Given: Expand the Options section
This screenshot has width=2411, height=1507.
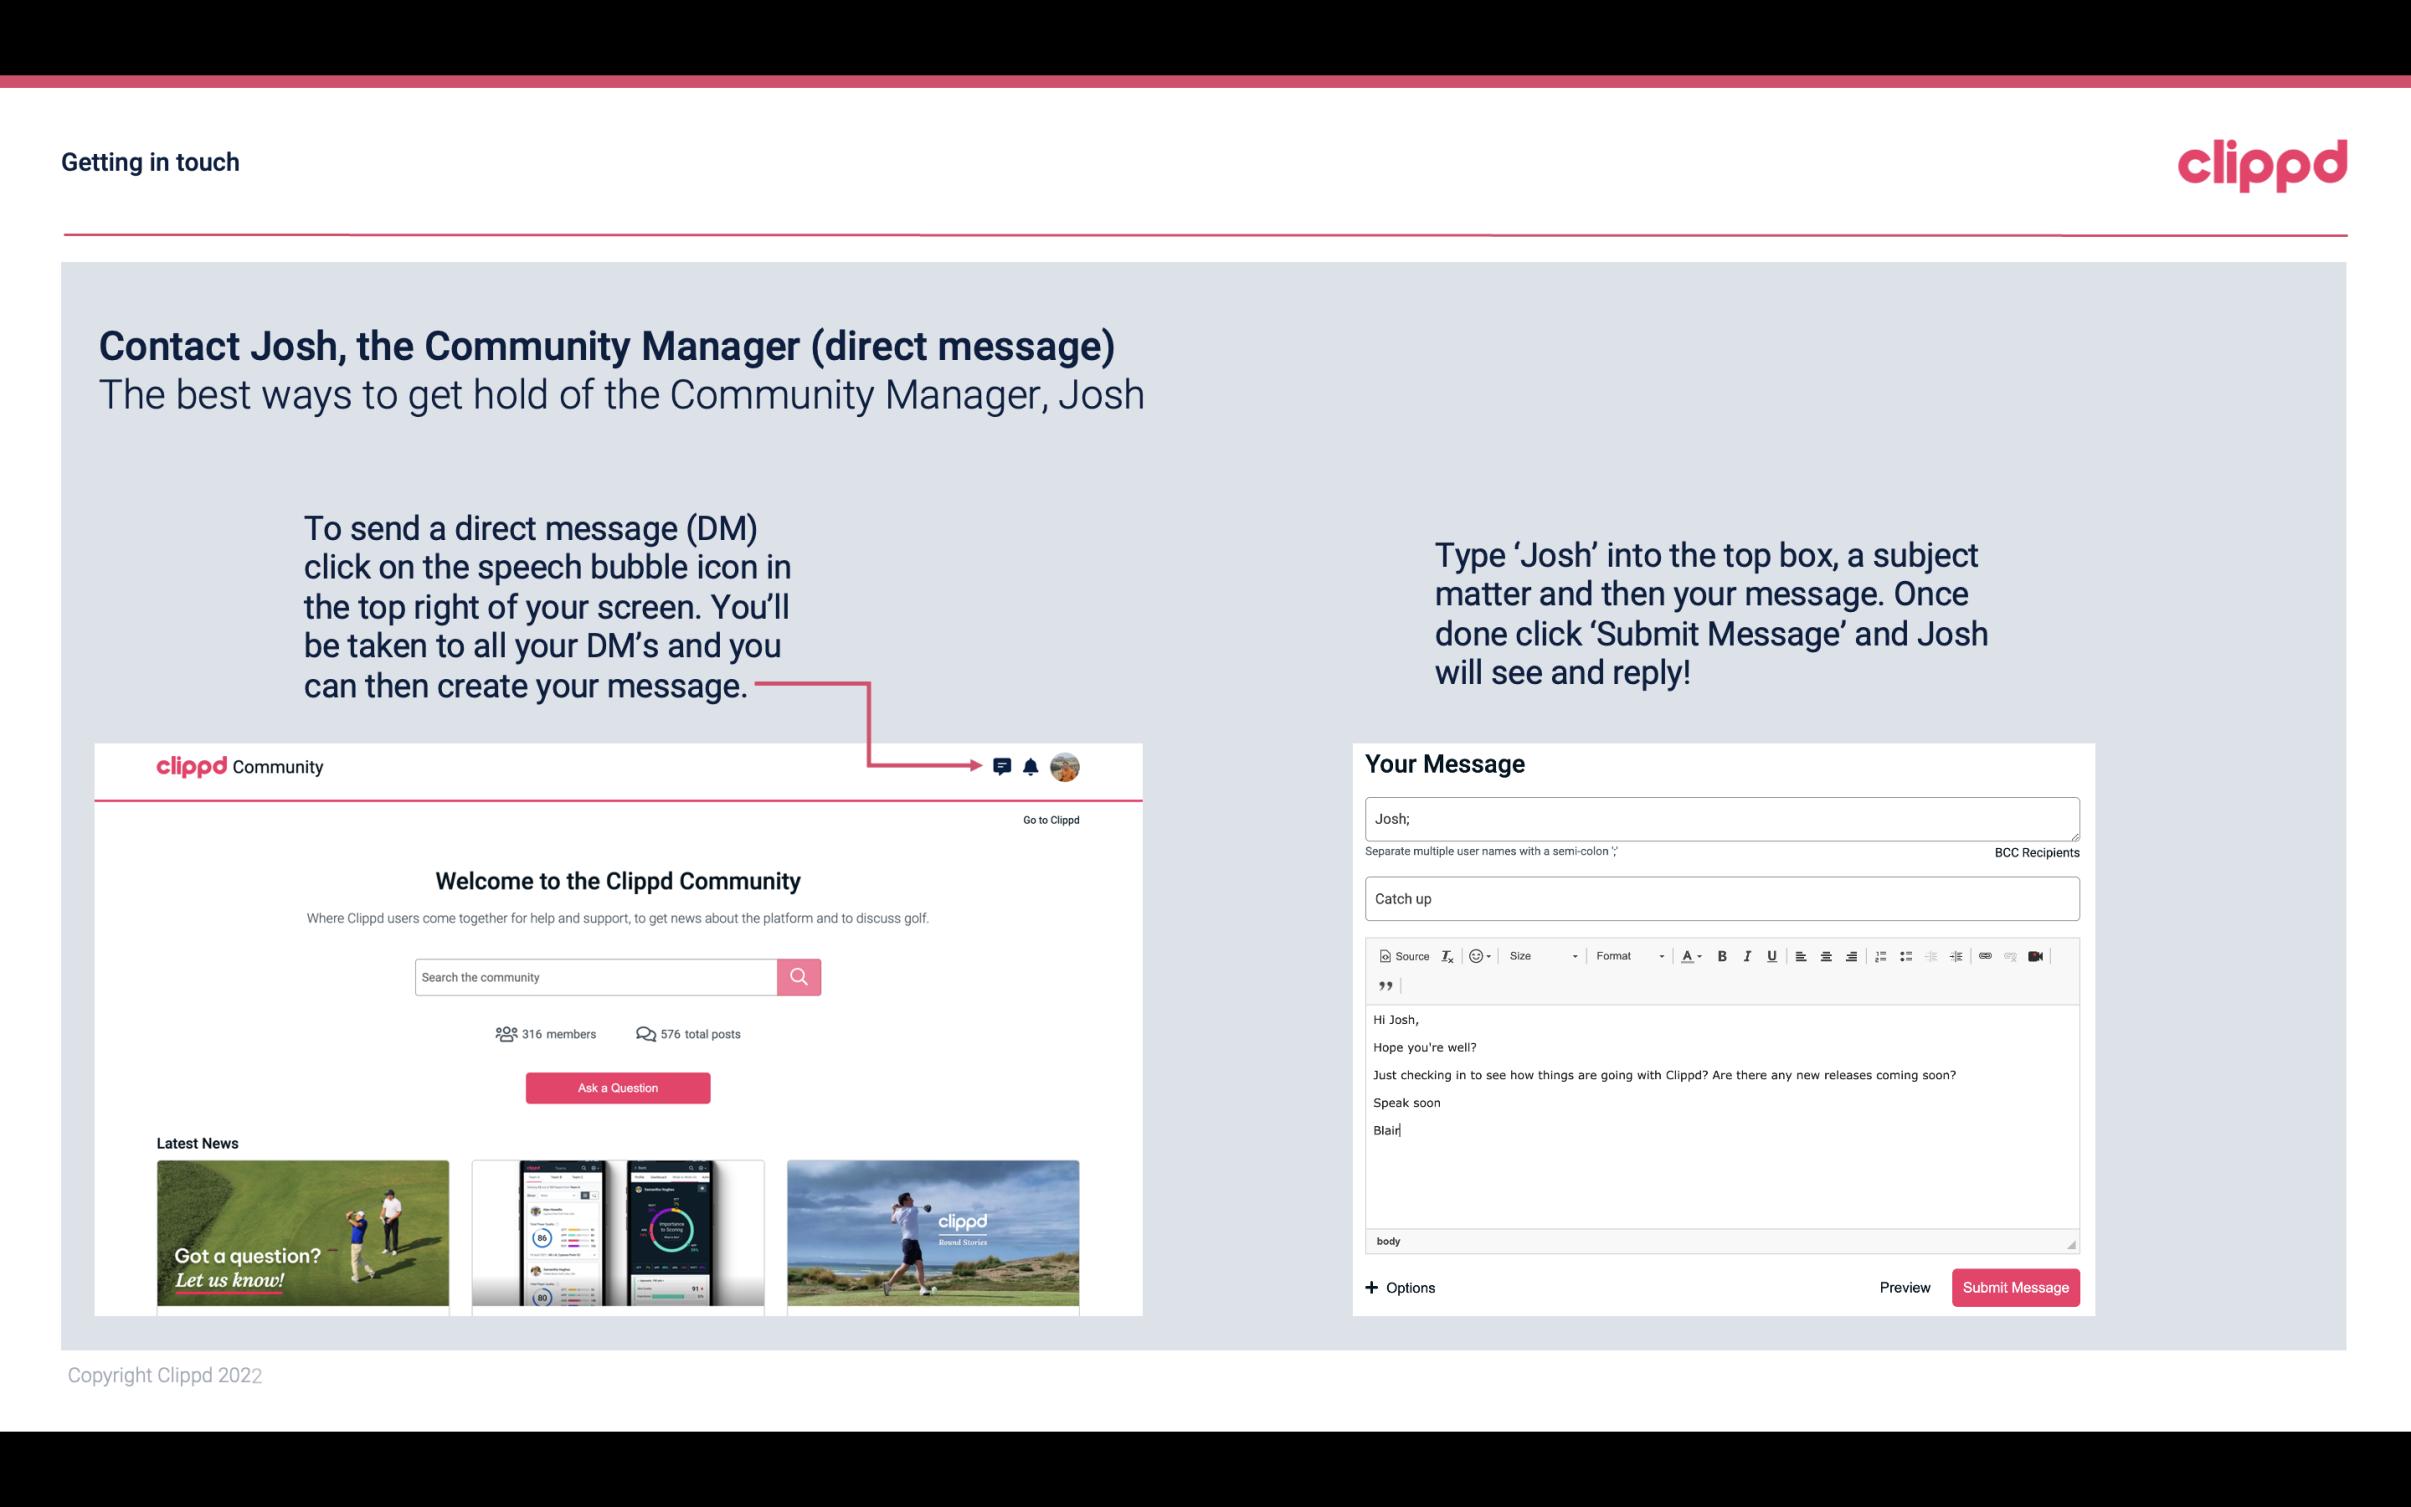Looking at the screenshot, I should point(1401,1288).
